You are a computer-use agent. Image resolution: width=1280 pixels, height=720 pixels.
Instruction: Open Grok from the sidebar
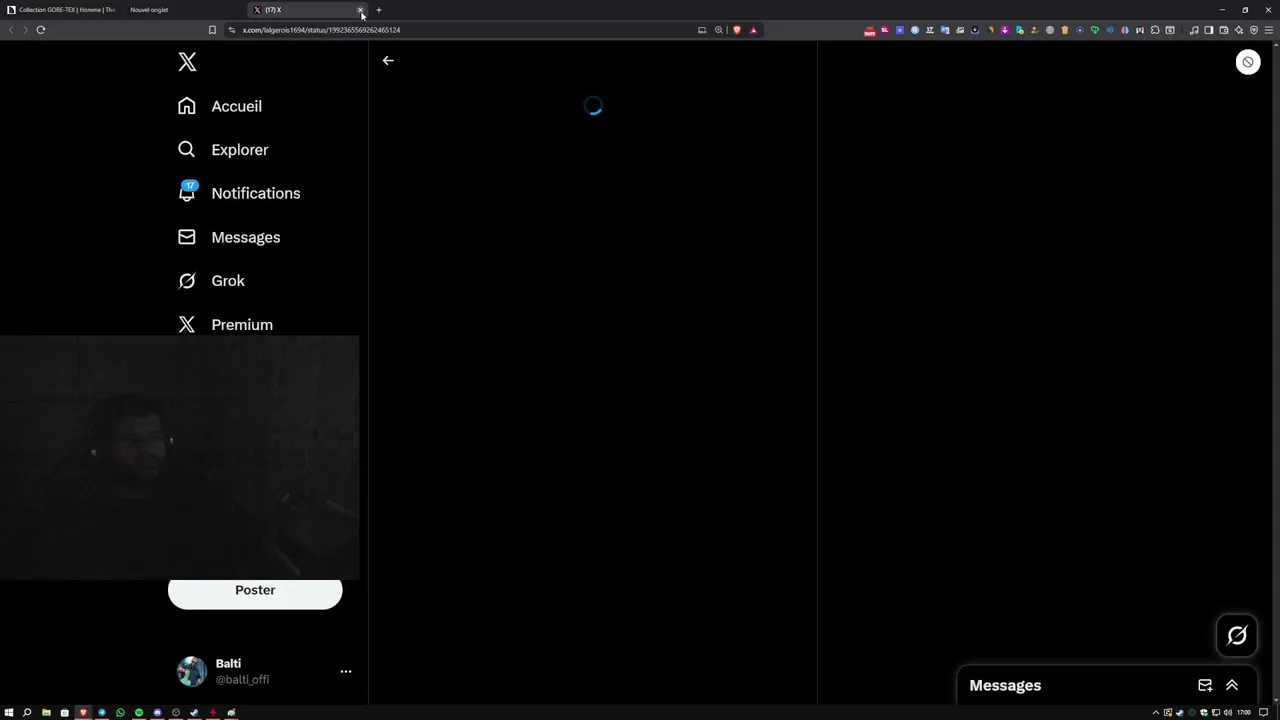(211, 281)
